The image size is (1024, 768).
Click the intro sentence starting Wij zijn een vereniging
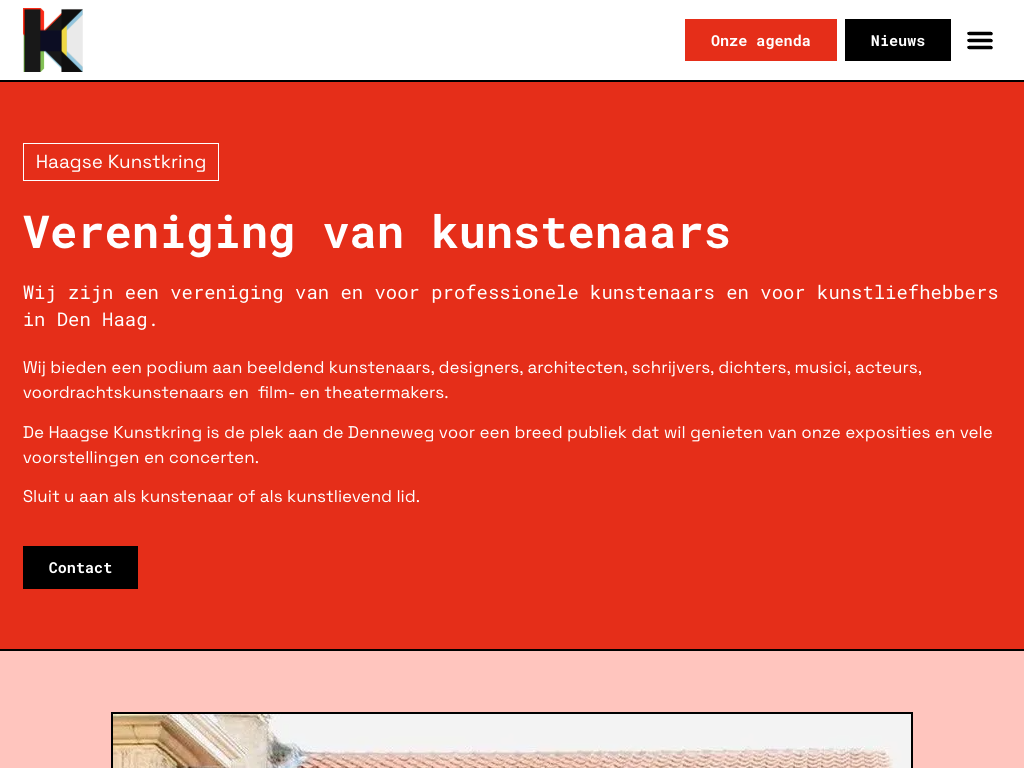click(x=511, y=306)
